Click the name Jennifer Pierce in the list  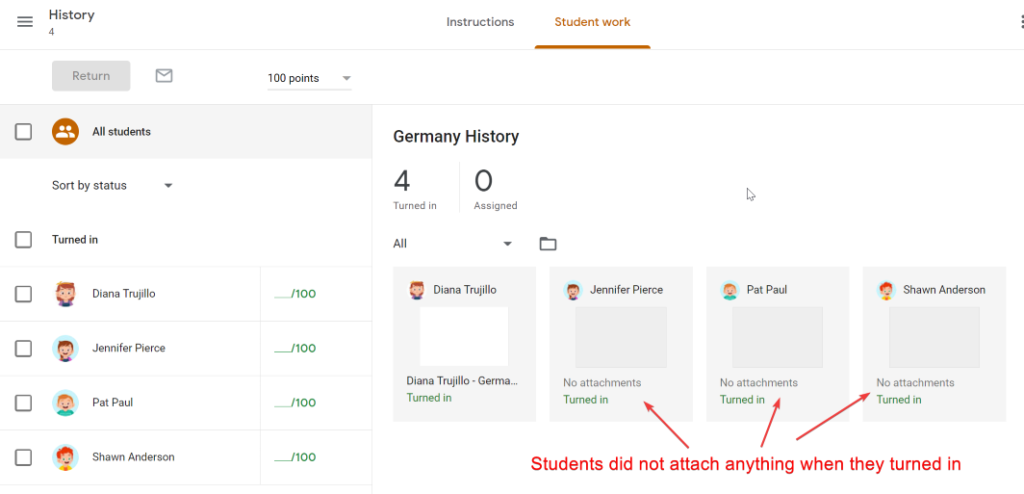pyautogui.click(x=129, y=348)
